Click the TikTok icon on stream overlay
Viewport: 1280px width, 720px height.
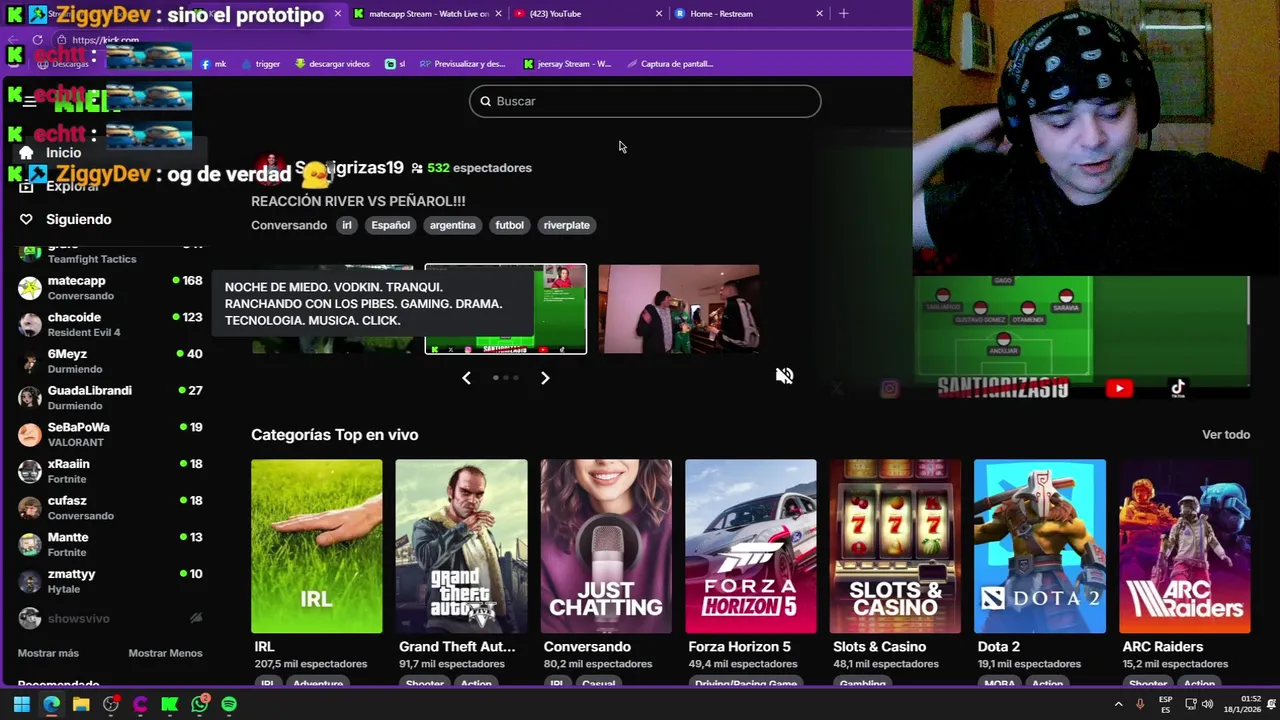[x=1177, y=389]
